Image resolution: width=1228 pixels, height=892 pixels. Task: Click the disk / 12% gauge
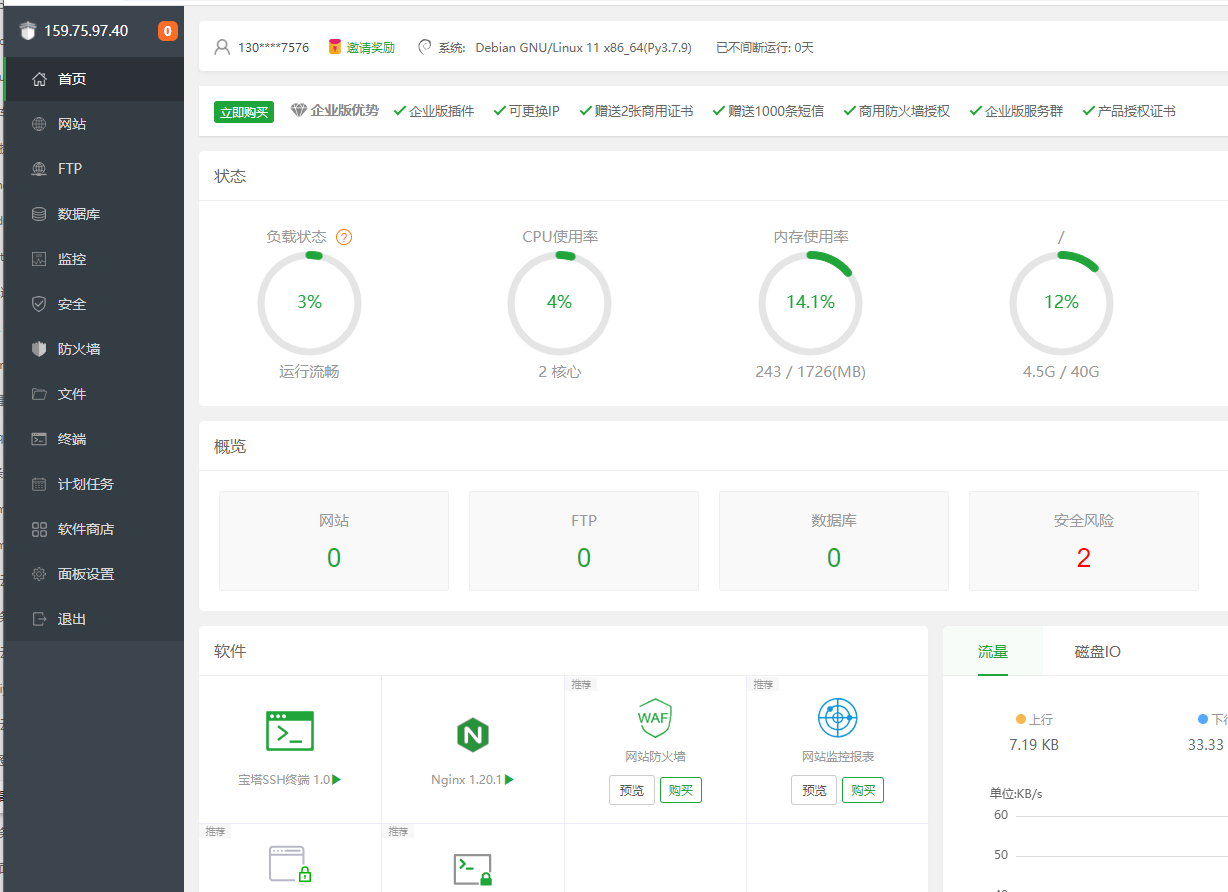pyautogui.click(x=1061, y=303)
